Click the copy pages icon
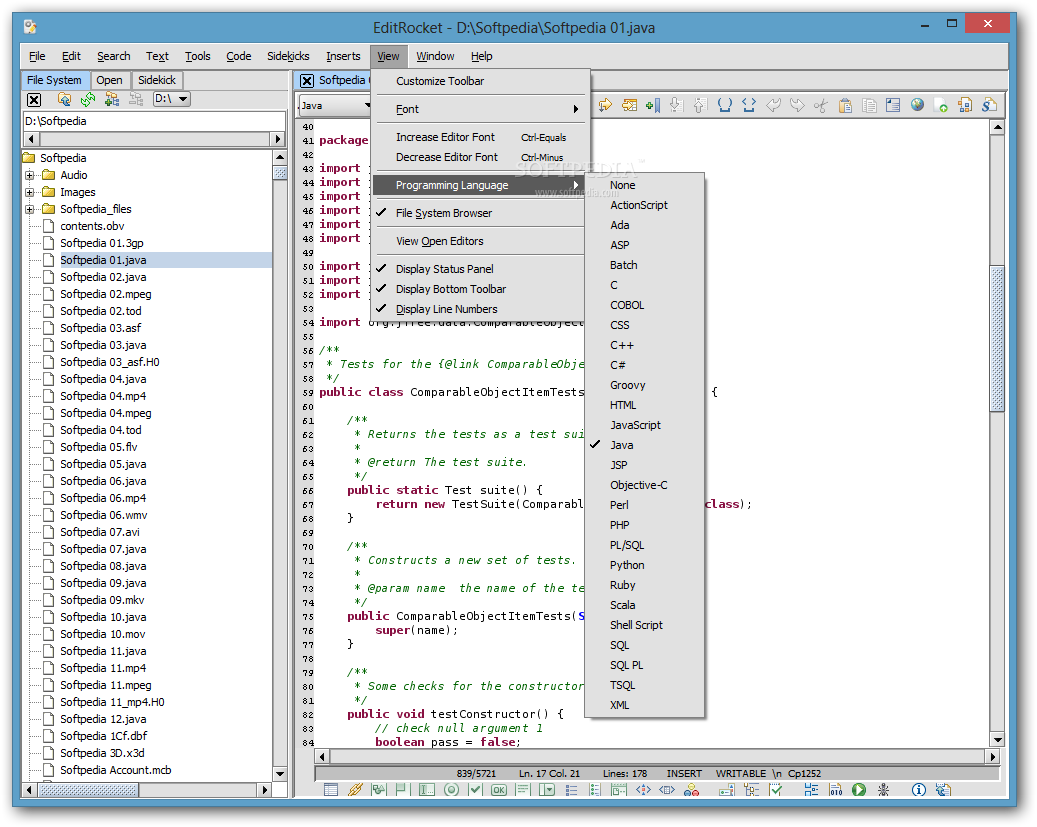The image size is (1037, 827). click(x=869, y=105)
